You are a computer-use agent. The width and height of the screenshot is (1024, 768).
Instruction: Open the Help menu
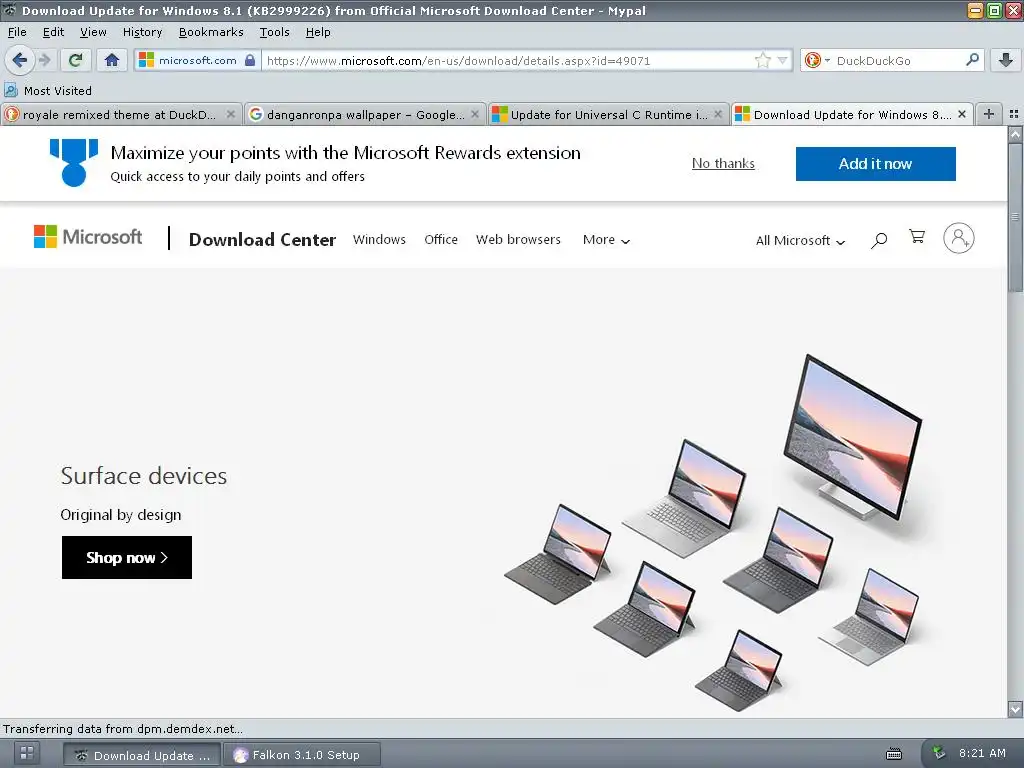pyautogui.click(x=318, y=32)
